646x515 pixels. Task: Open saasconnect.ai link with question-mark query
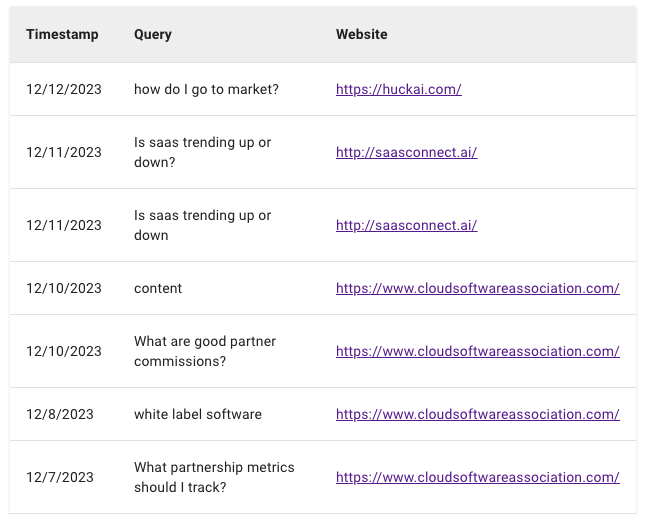pos(406,152)
